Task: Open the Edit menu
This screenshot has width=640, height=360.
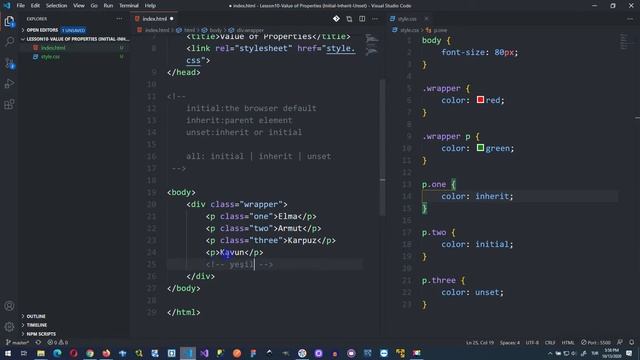Action: [35, 6]
